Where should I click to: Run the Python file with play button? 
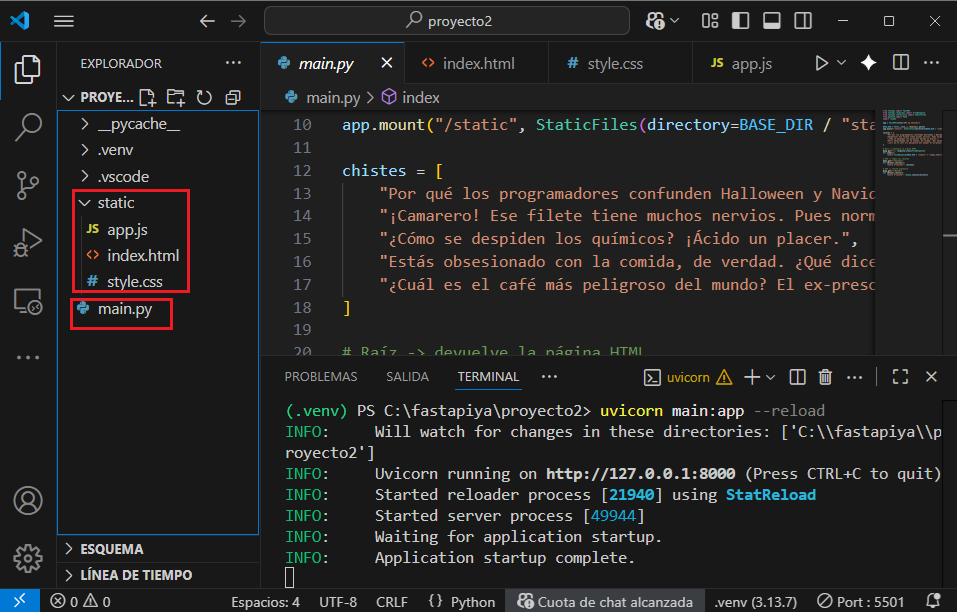click(822, 63)
